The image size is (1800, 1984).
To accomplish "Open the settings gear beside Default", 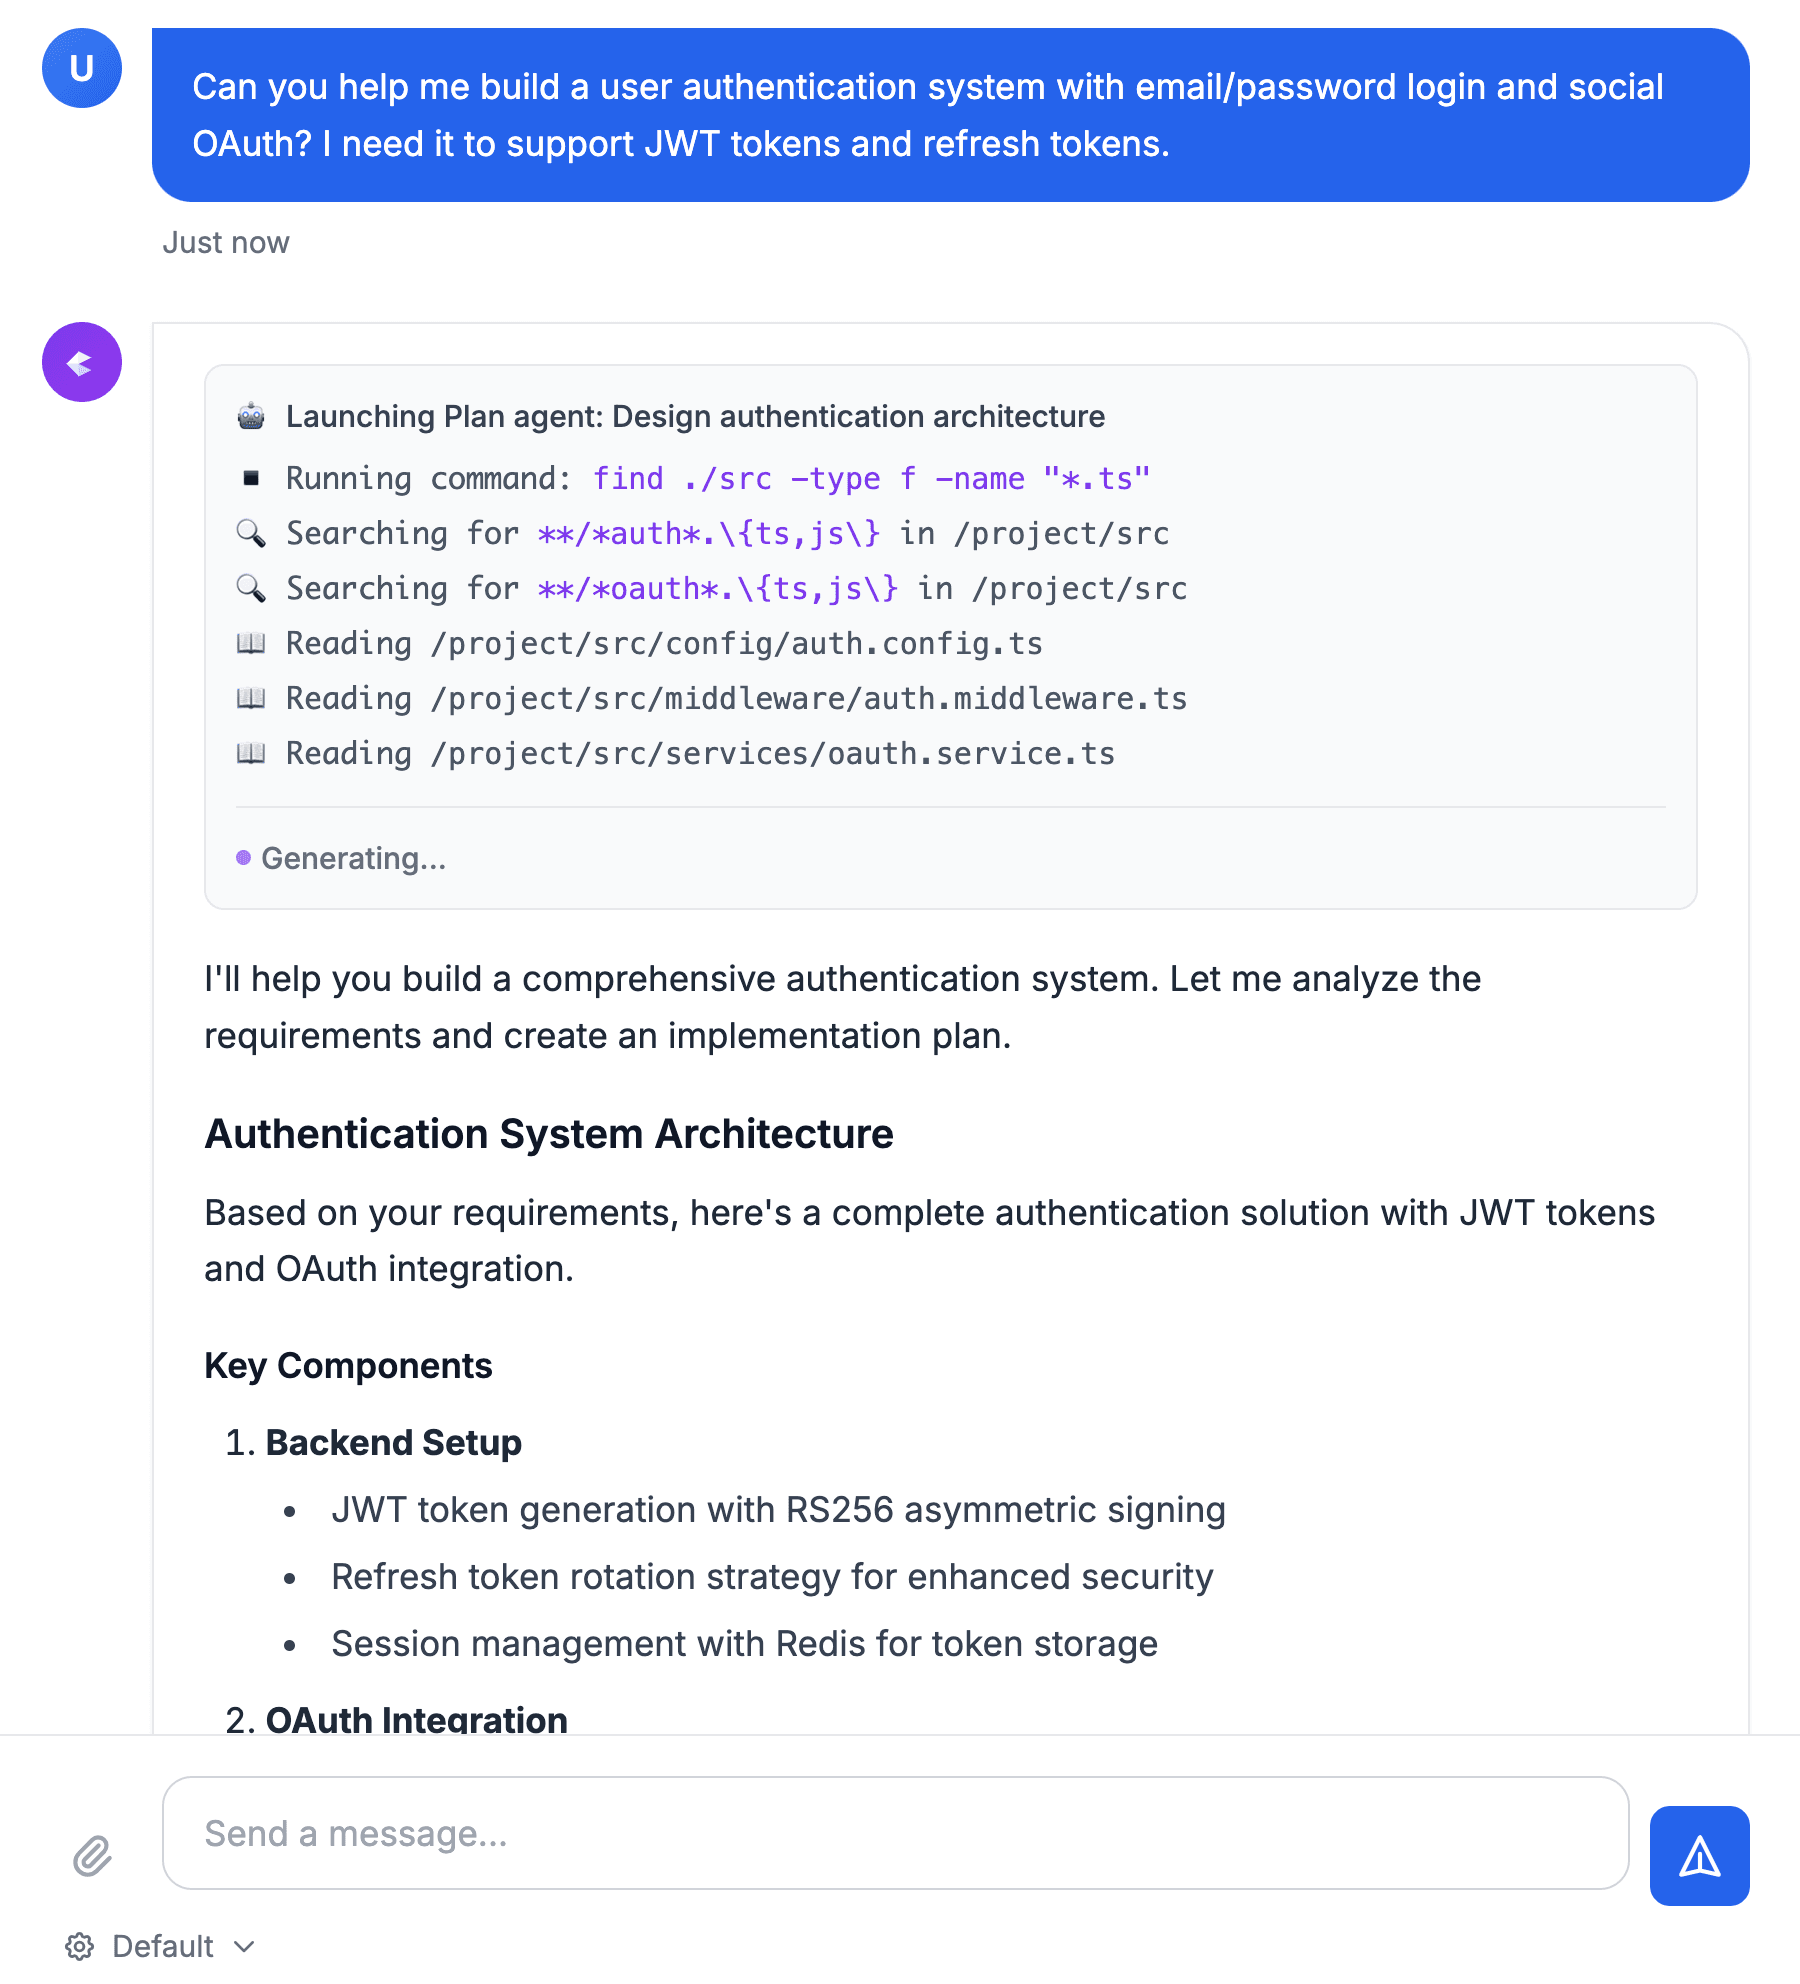I will (80, 1946).
